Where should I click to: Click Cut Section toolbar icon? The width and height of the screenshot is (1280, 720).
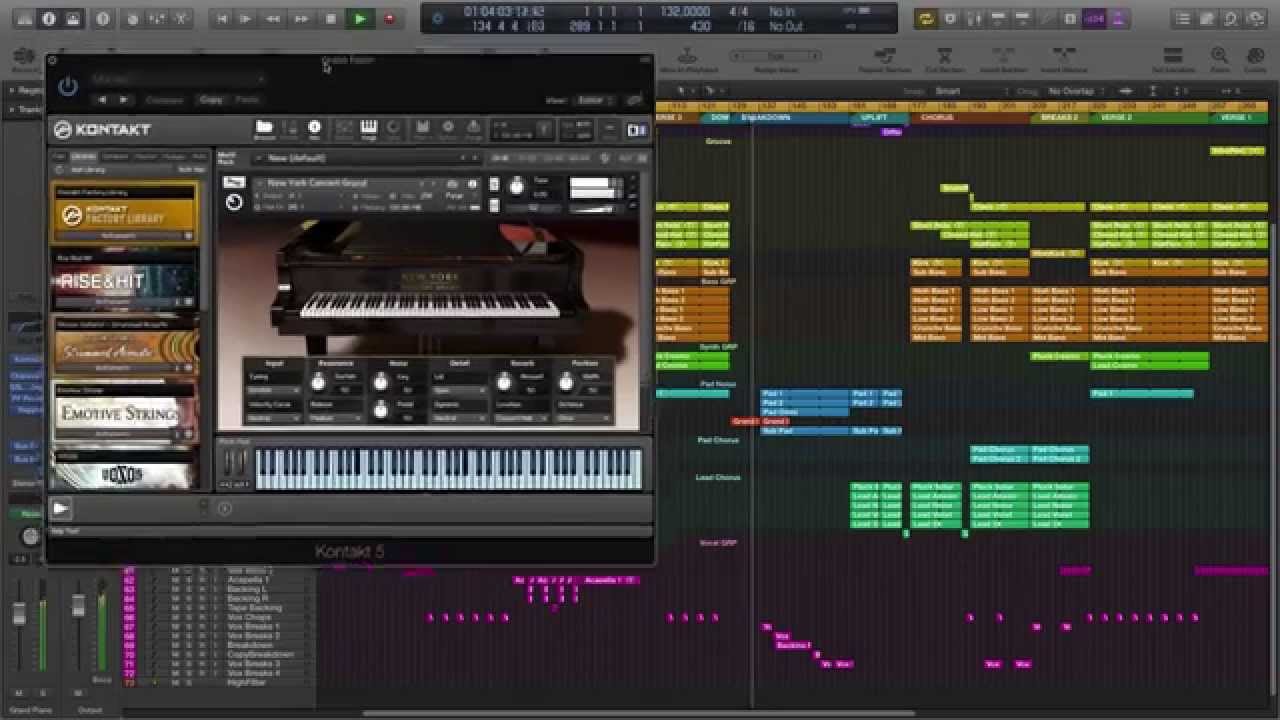pos(944,60)
